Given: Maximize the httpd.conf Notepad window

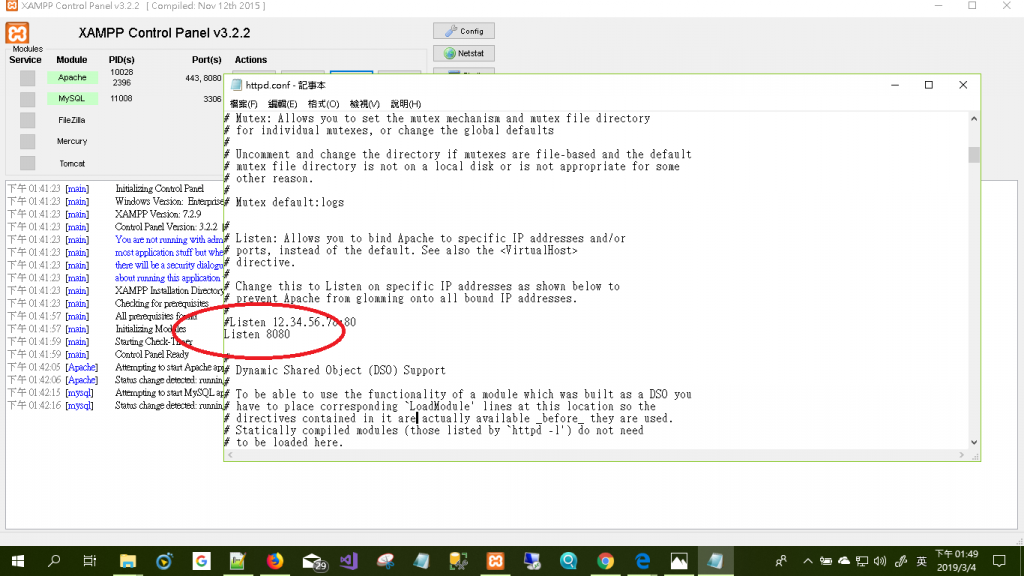Looking at the screenshot, I should (929, 85).
